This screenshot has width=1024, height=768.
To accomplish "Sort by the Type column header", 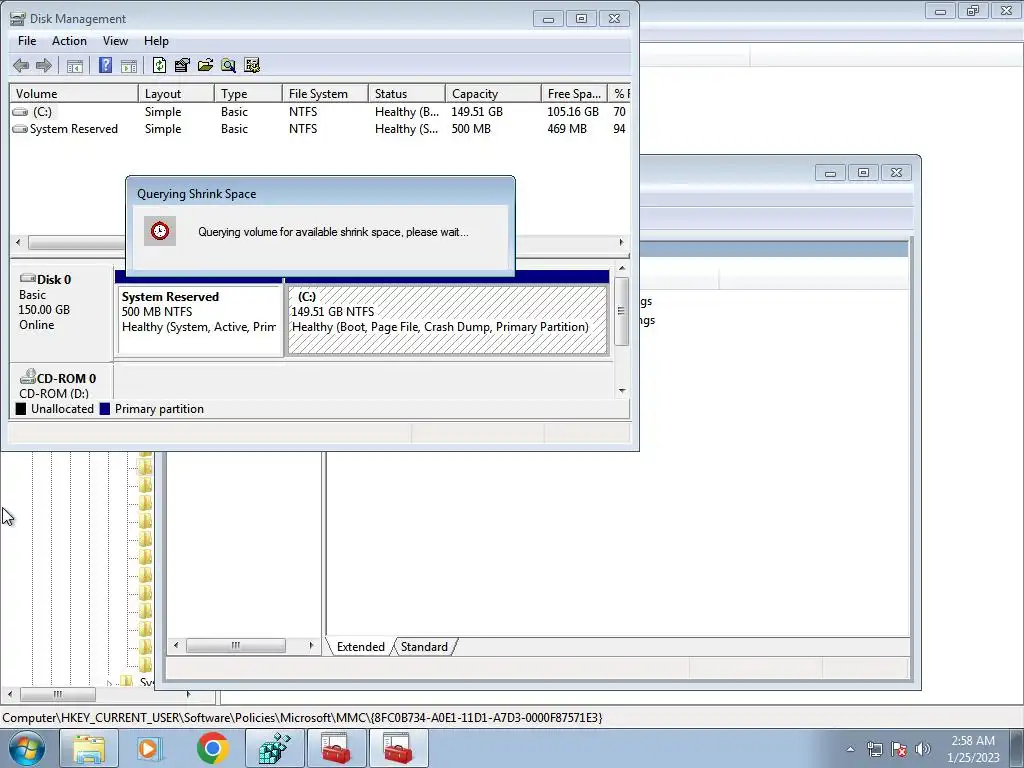I will tap(248, 93).
